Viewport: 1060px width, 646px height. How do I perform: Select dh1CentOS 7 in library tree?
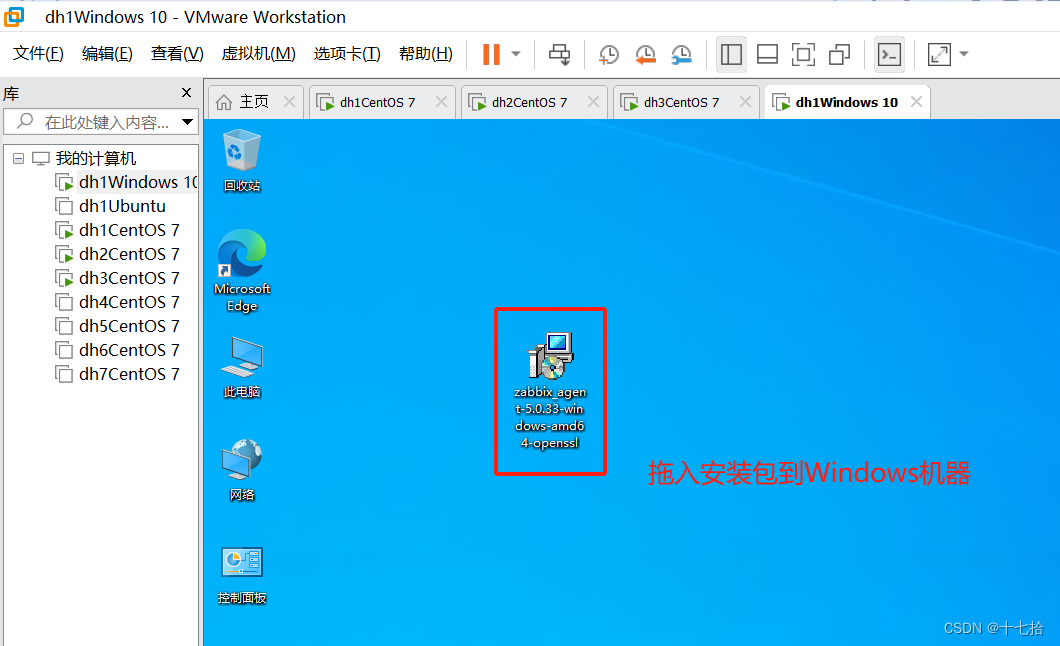pyautogui.click(x=129, y=230)
